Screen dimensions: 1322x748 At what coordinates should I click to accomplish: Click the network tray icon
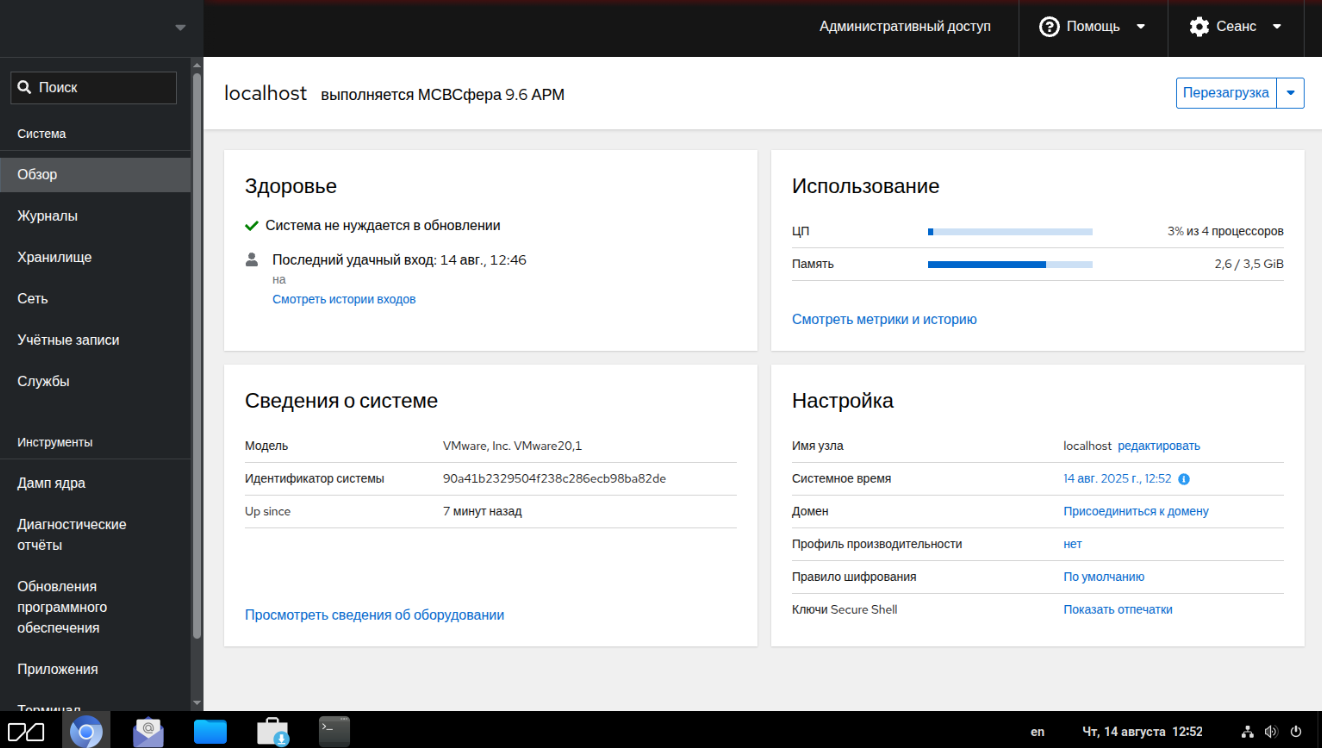tap(1247, 732)
